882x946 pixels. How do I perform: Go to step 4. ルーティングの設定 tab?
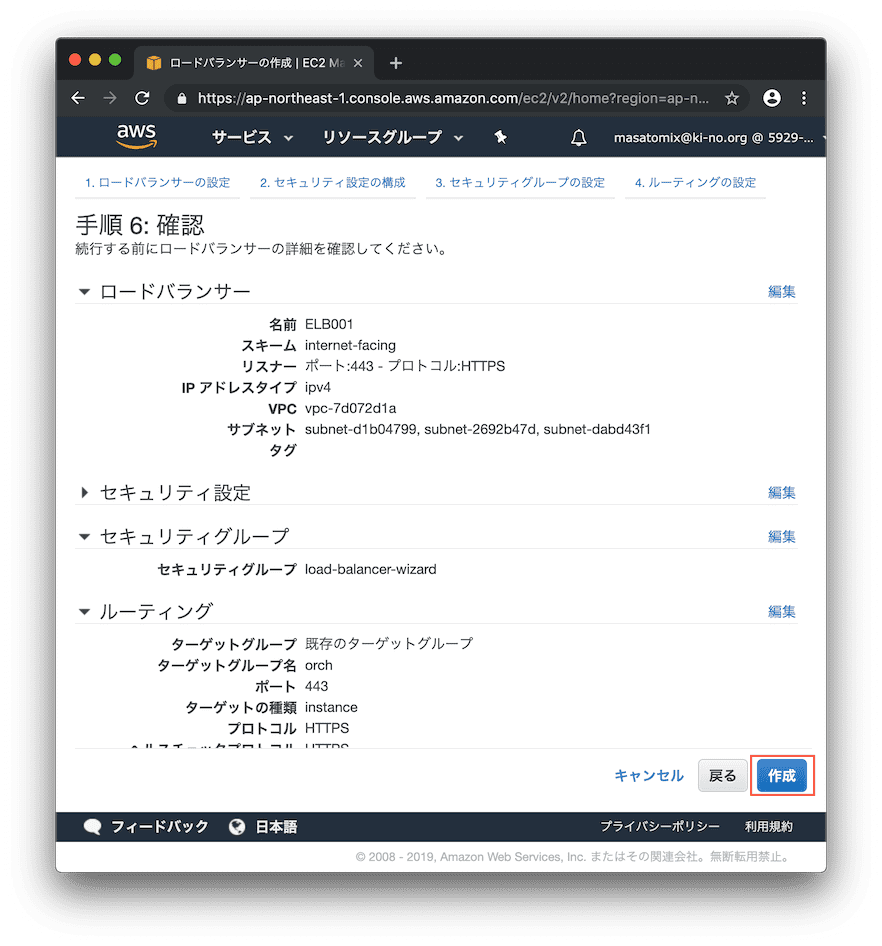695,182
